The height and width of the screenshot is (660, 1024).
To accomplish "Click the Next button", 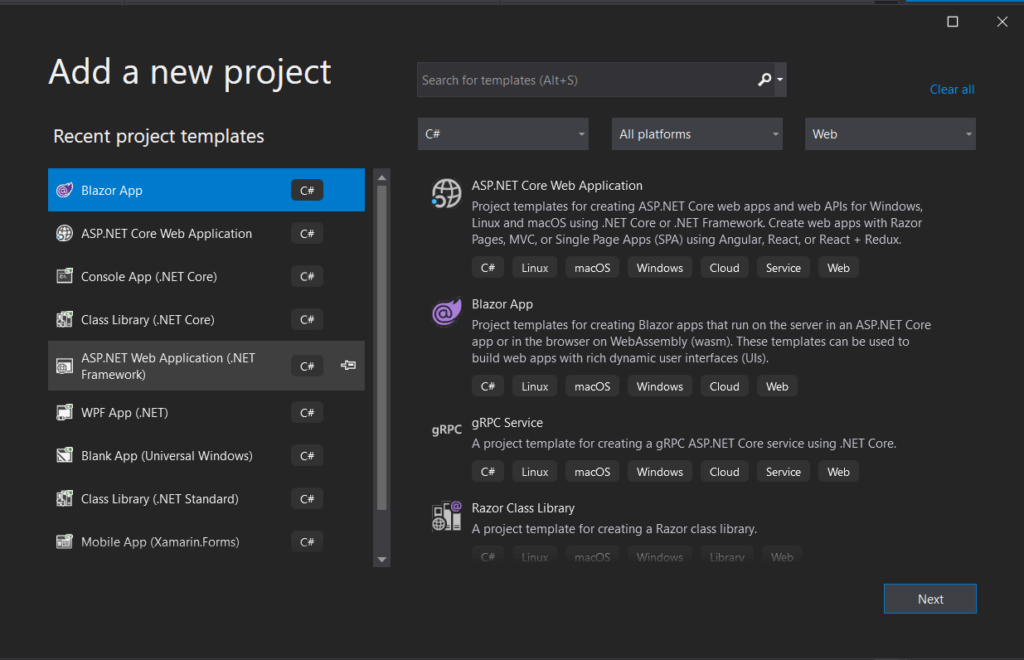I will pyautogui.click(x=930, y=599).
